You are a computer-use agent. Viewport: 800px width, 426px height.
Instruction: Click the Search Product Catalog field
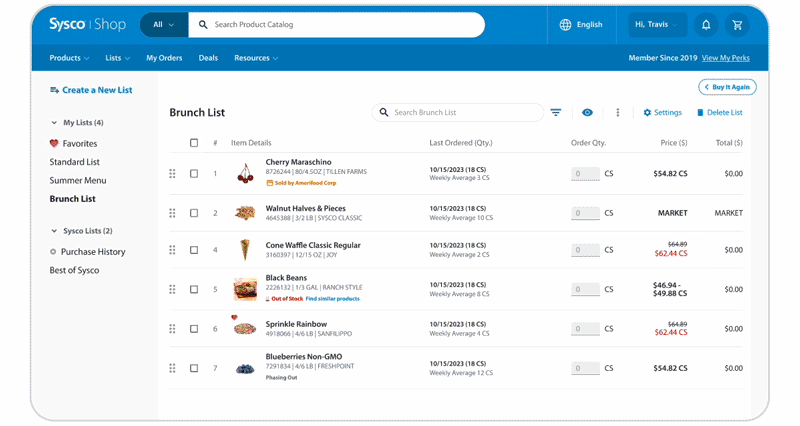point(337,24)
